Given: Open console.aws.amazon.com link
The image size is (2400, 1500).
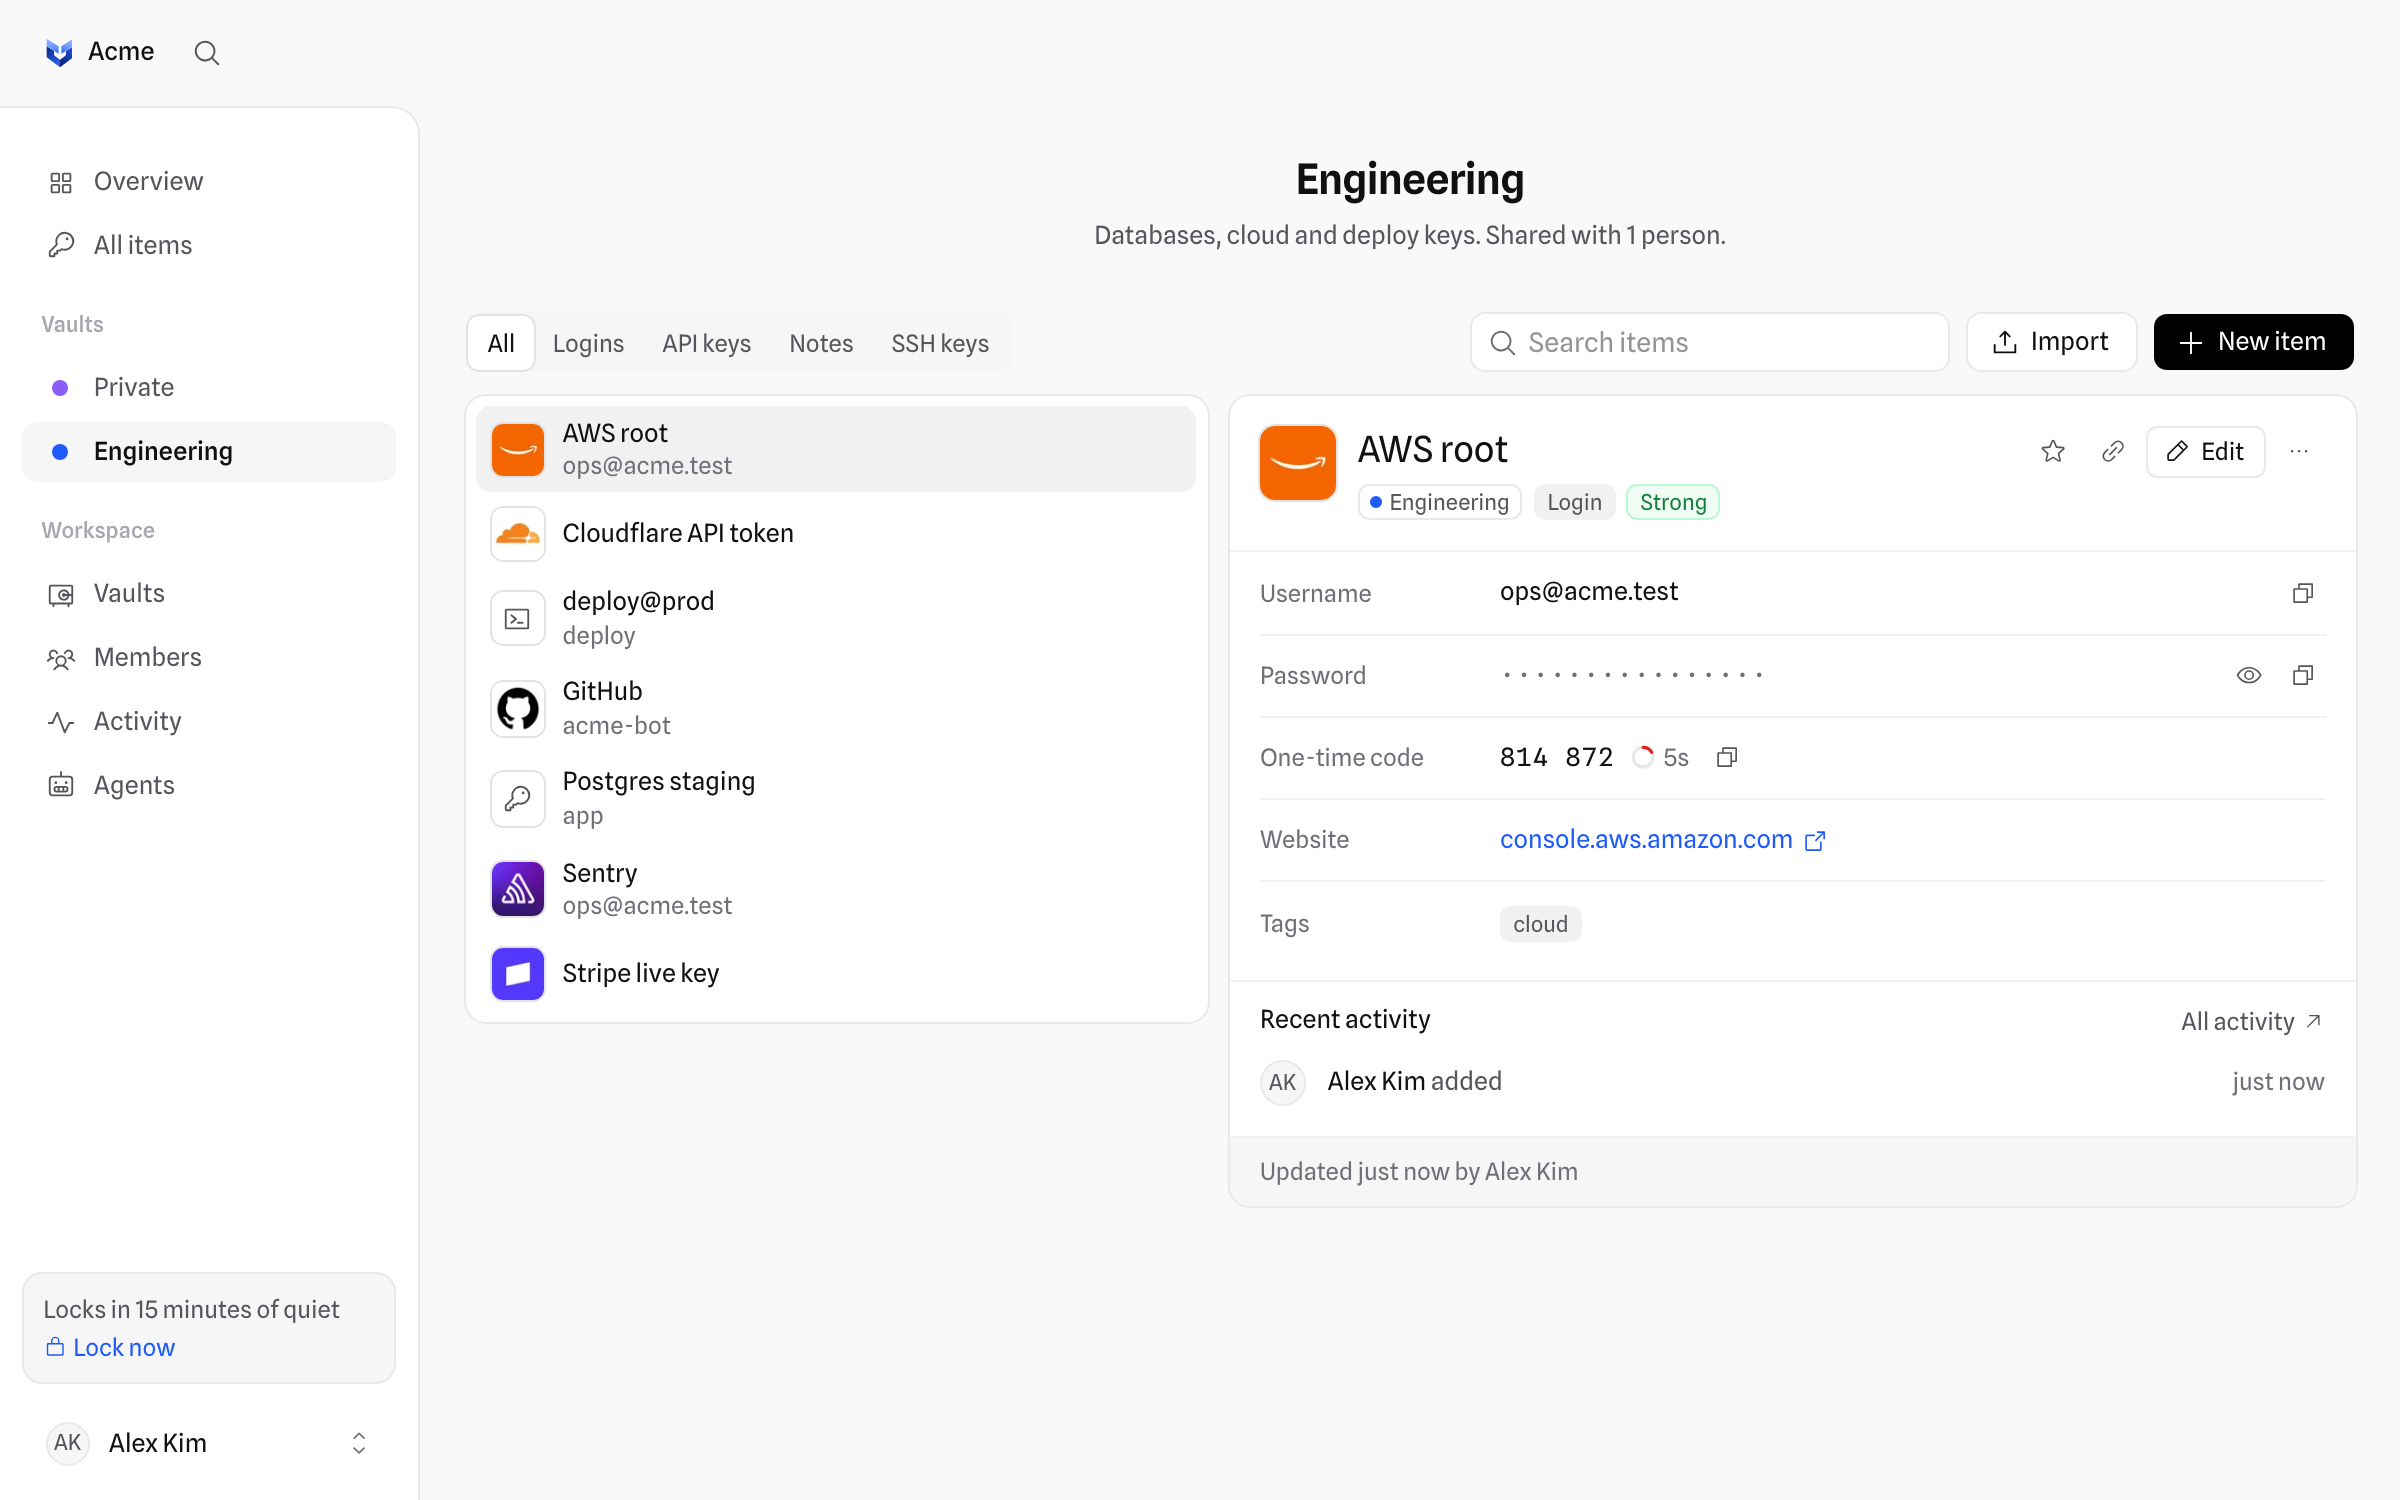Looking at the screenshot, I should click(1646, 839).
